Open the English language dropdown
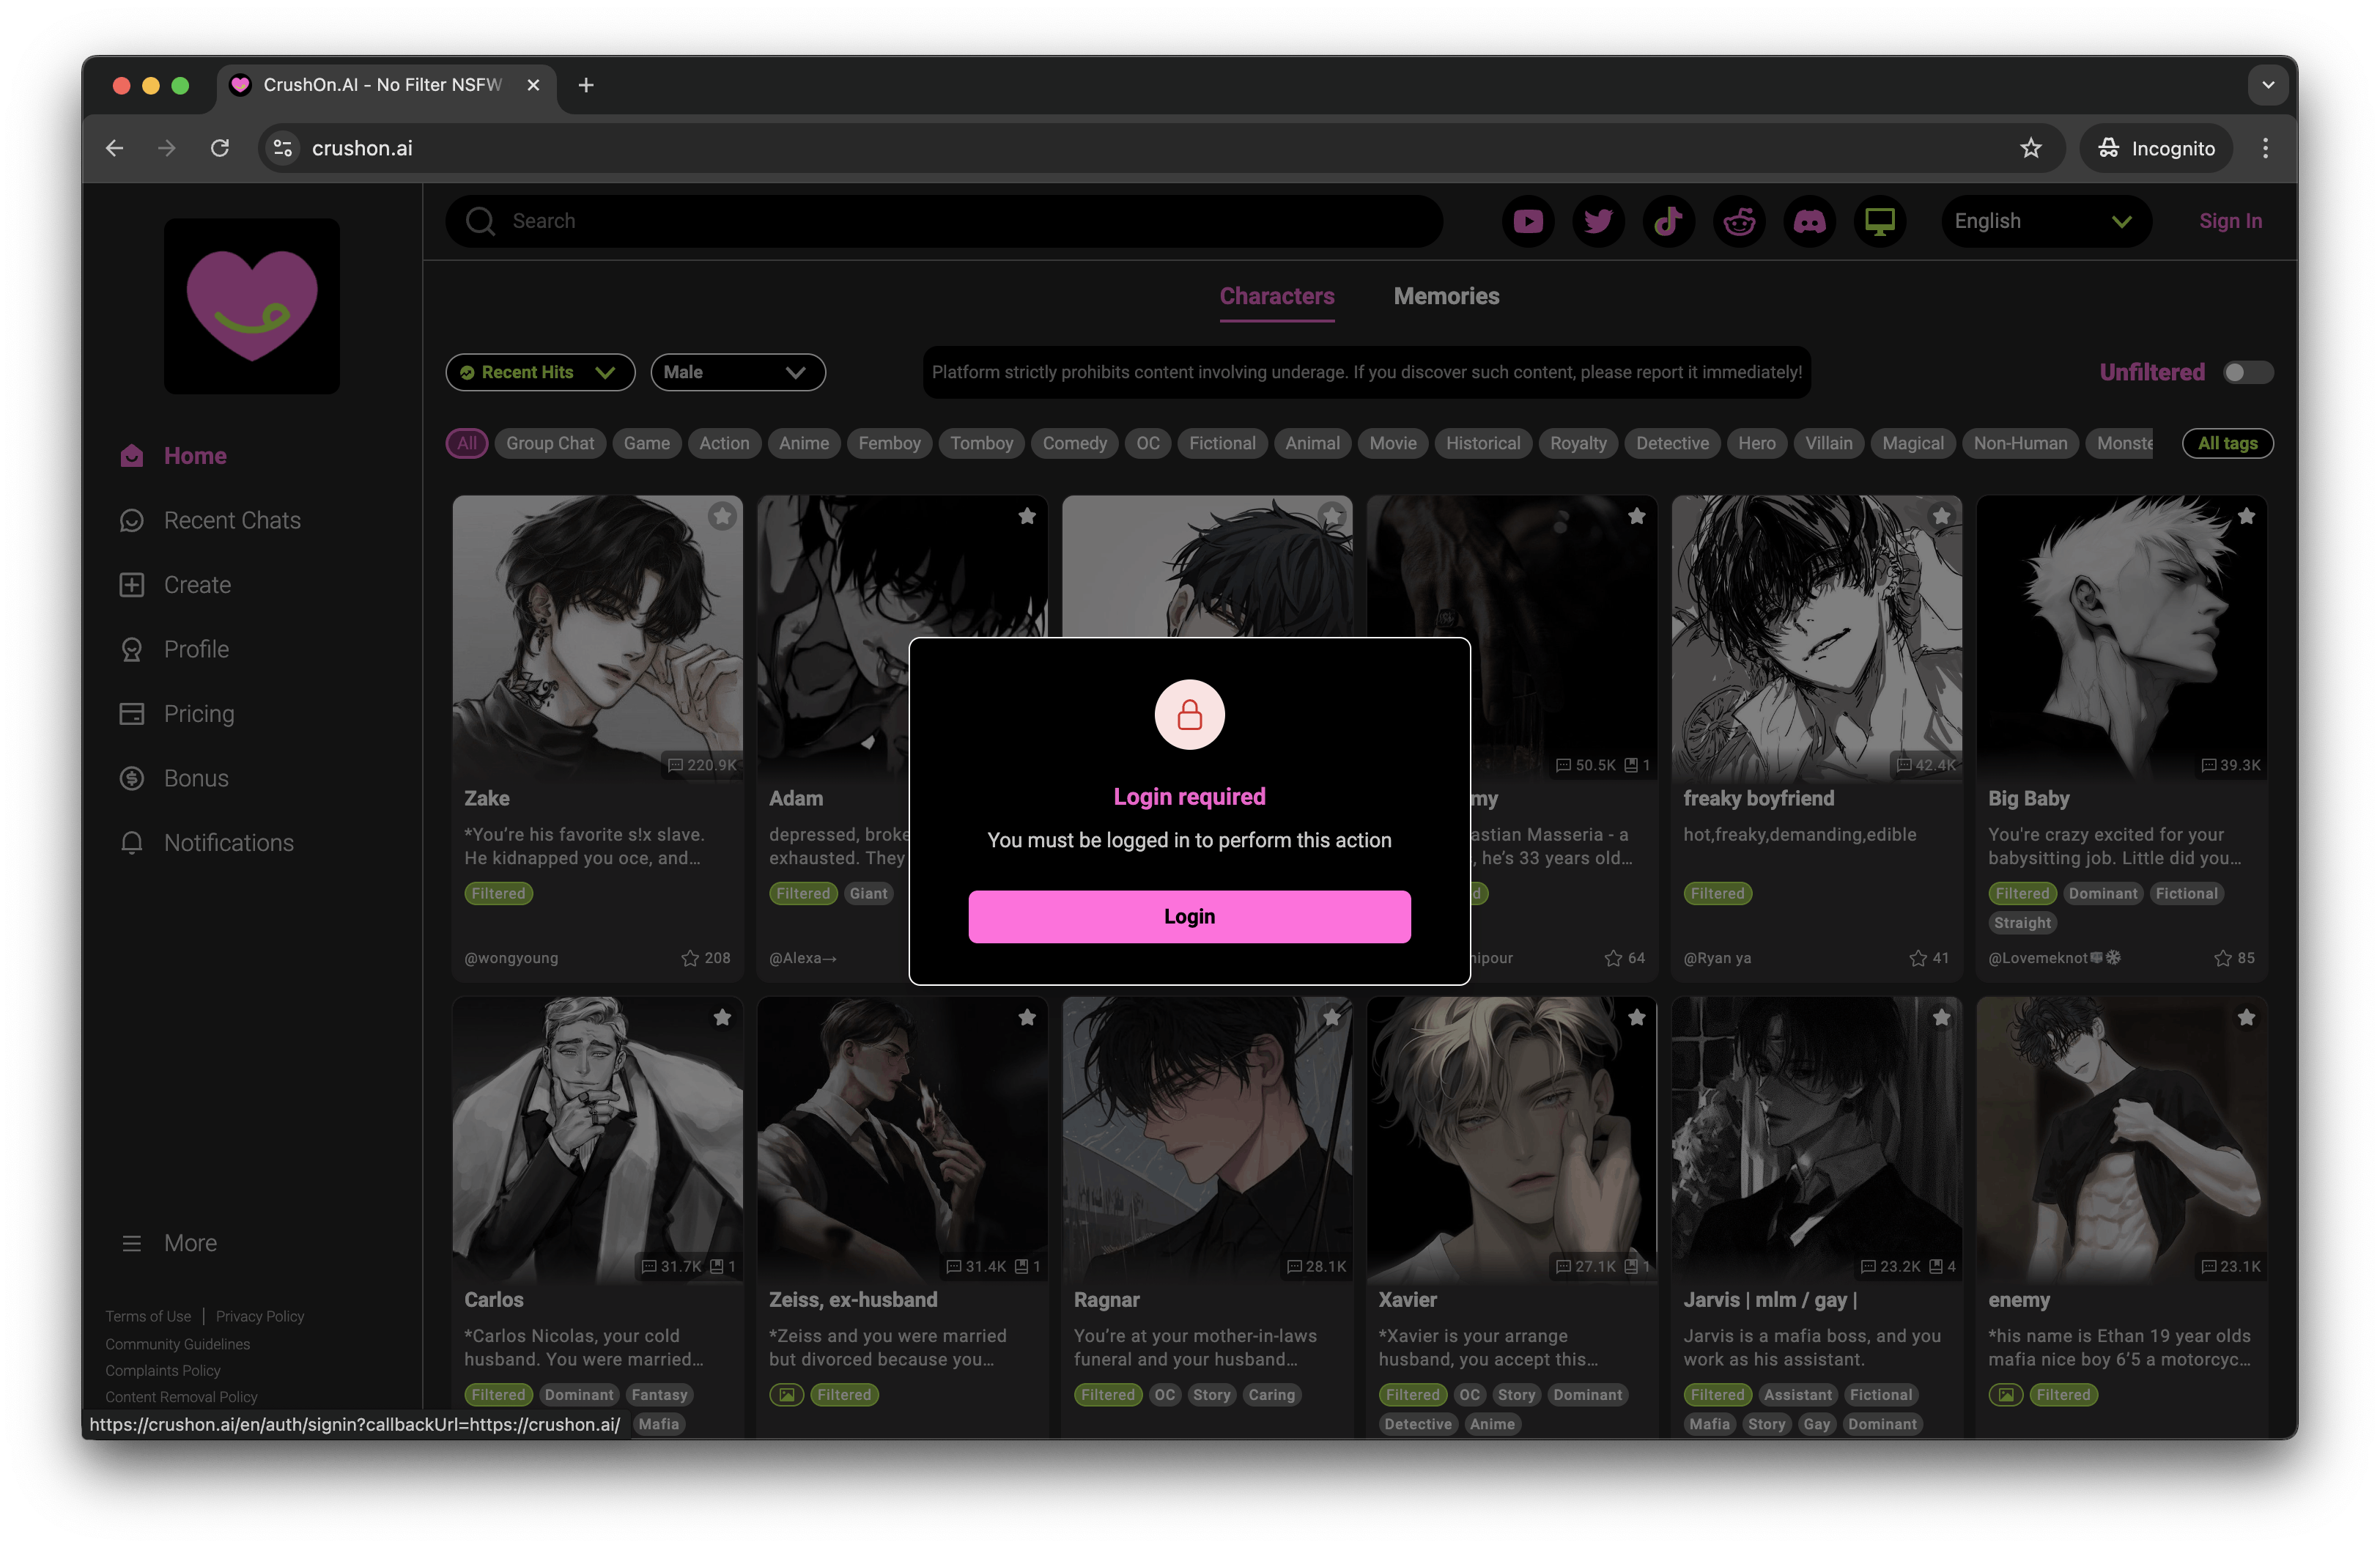 click(x=2046, y=221)
